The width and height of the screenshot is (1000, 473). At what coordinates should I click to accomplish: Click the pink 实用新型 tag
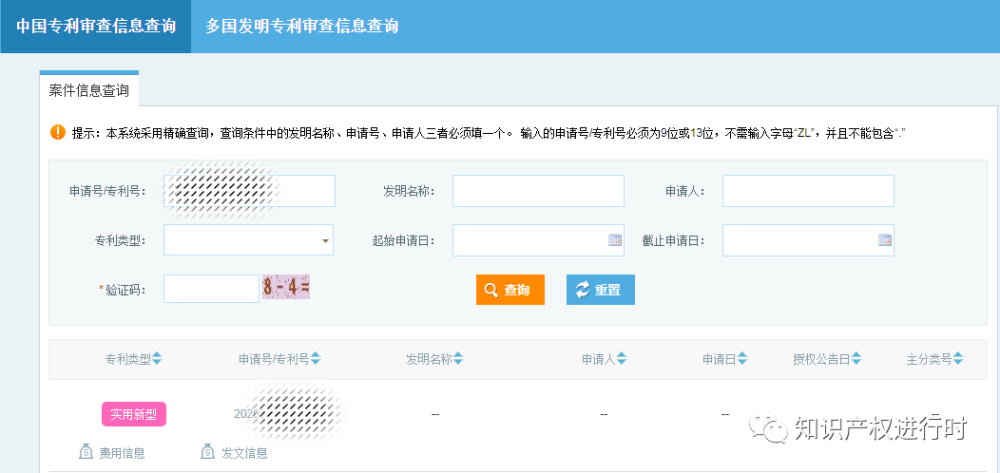click(134, 414)
